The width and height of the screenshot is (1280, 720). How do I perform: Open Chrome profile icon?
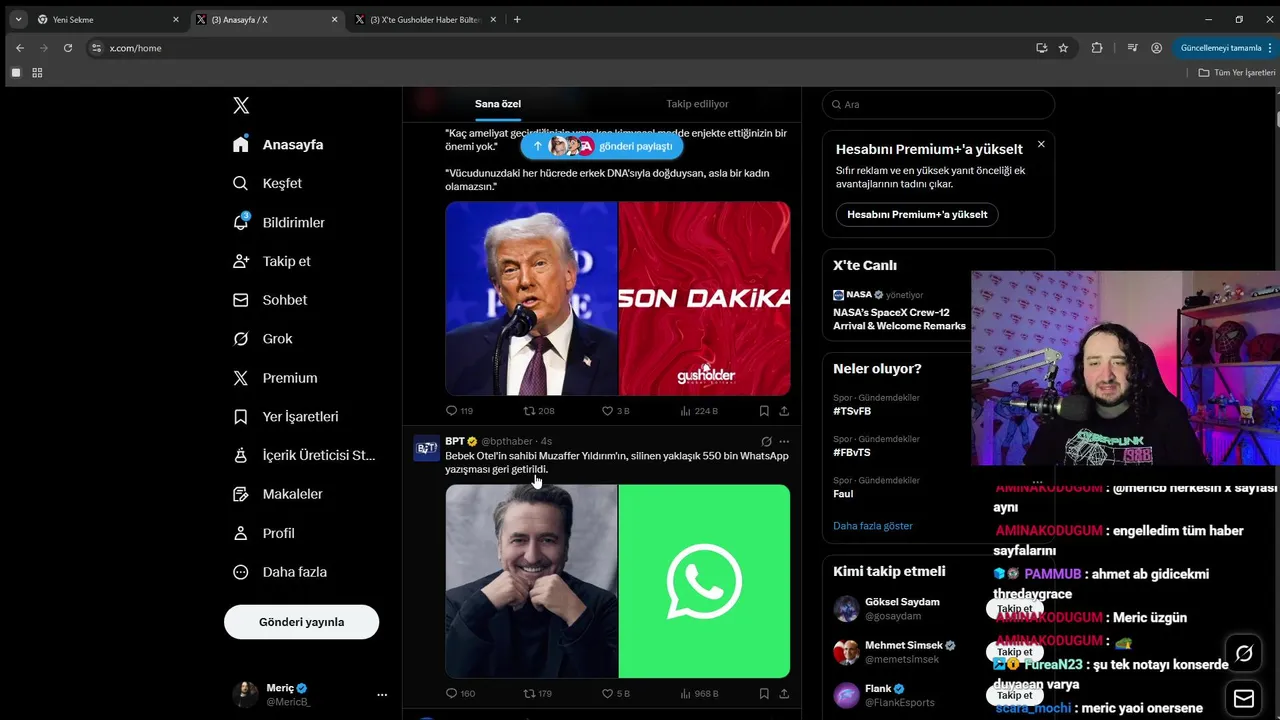click(1157, 48)
